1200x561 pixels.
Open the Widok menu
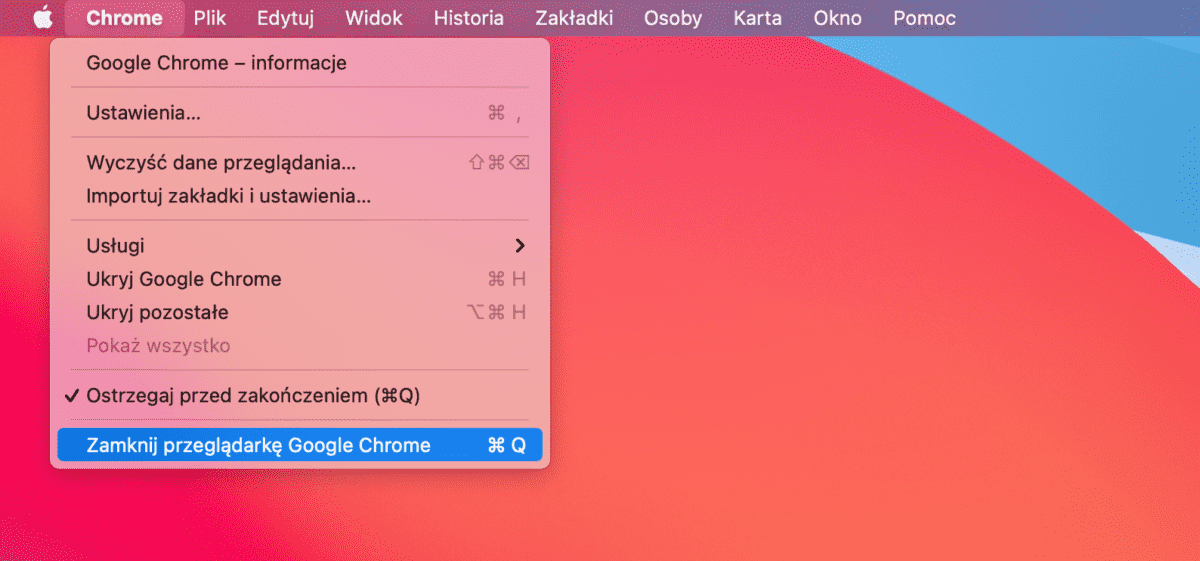pyautogui.click(x=374, y=18)
